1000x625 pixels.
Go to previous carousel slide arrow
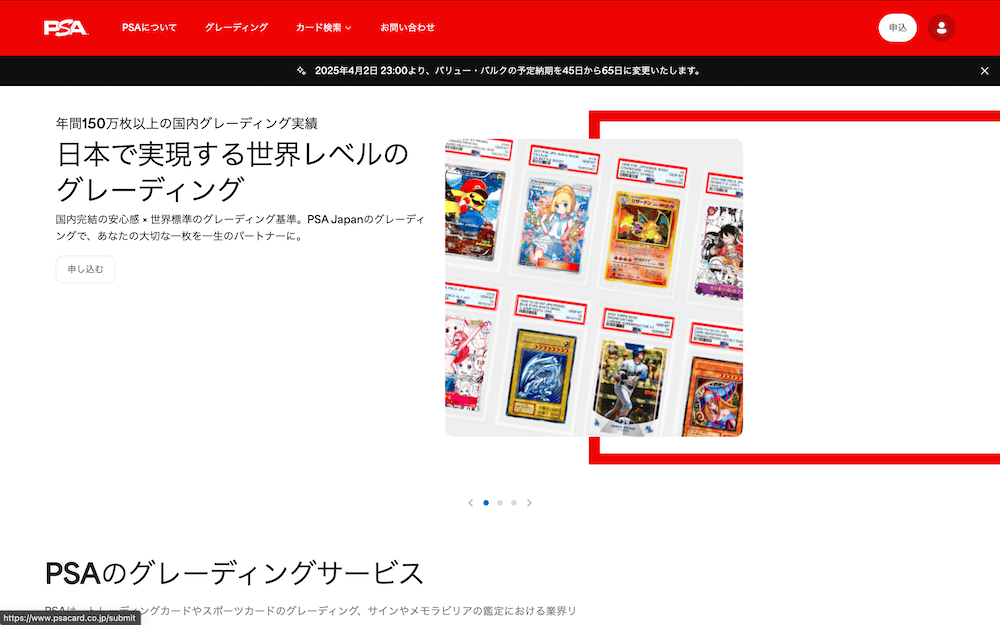[471, 503]
